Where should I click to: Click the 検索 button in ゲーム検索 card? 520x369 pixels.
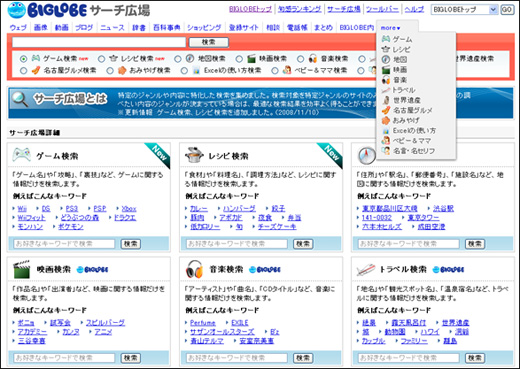pyautogui.click(x=131, y=244)
